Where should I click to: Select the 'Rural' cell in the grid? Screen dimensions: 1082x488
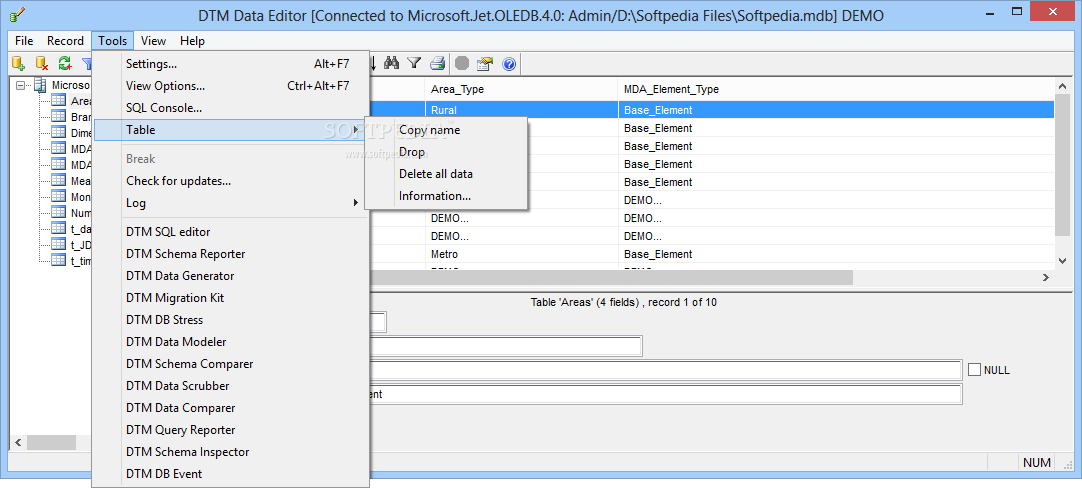click(522, 110)
